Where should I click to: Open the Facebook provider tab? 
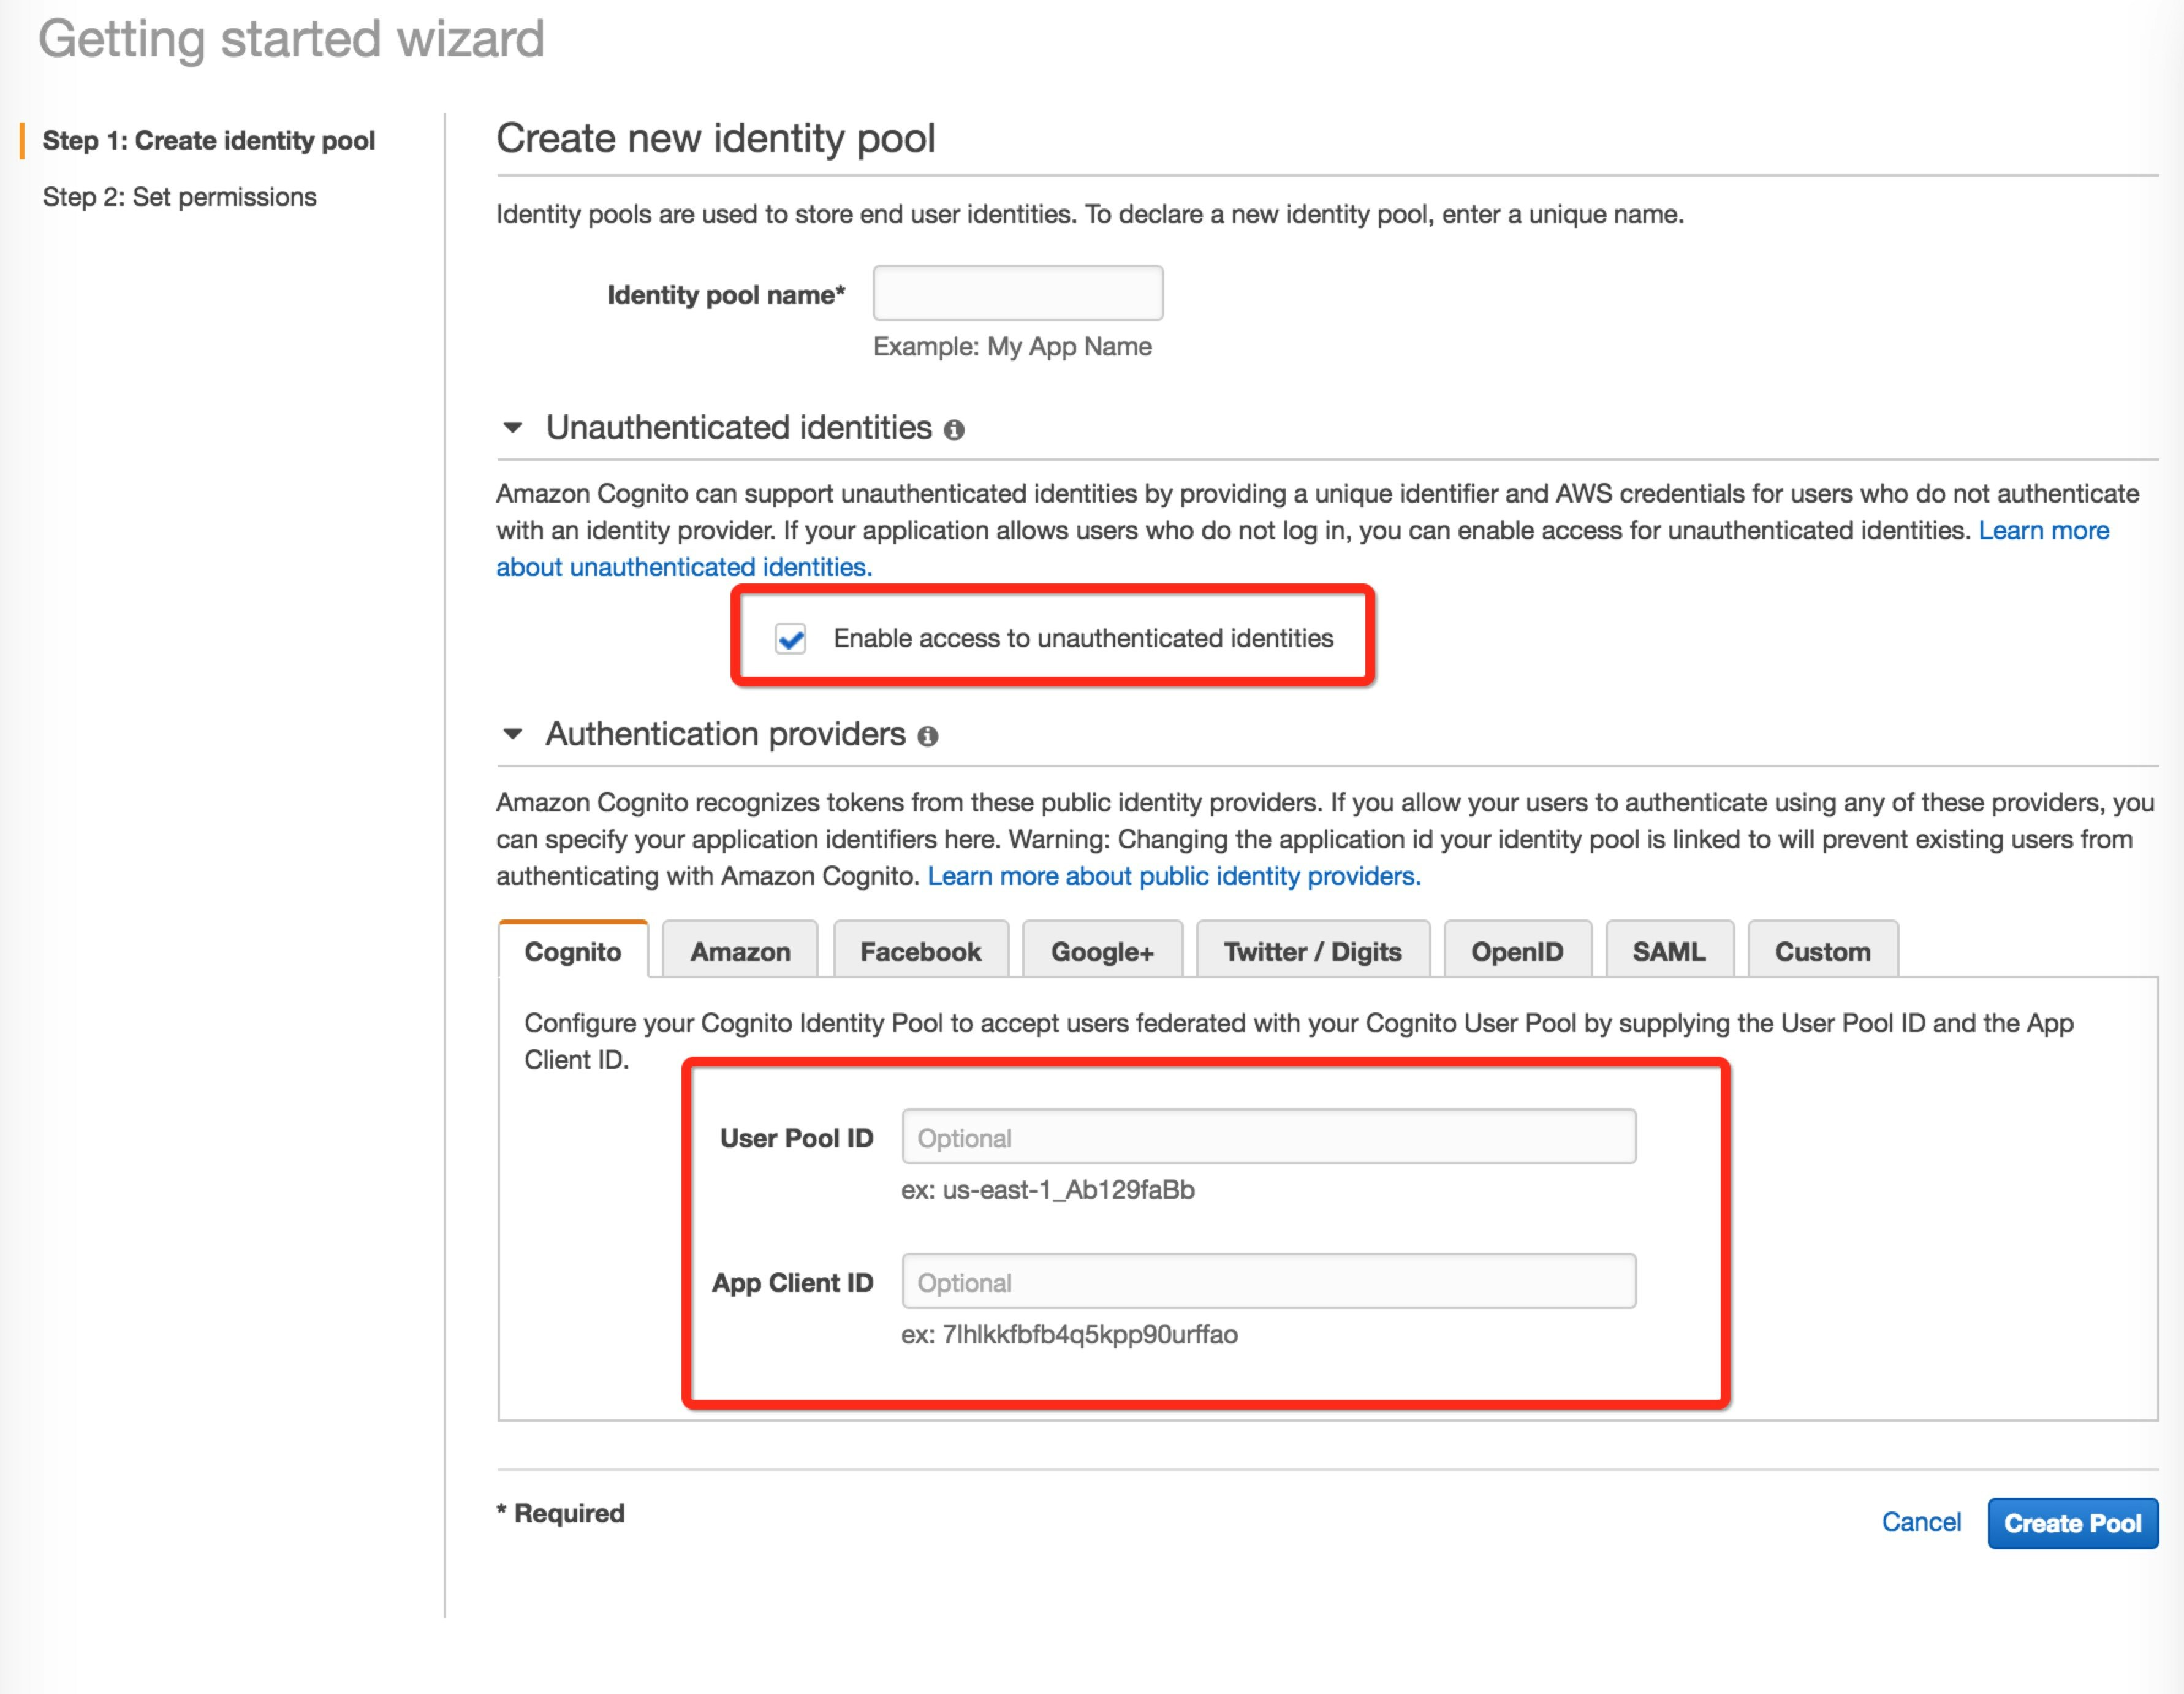[x=920, y=950]
